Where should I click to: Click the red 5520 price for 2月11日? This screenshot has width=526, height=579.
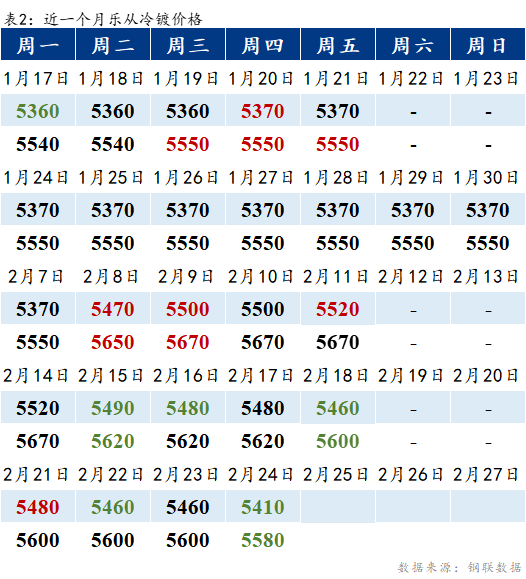coord(338,309)
